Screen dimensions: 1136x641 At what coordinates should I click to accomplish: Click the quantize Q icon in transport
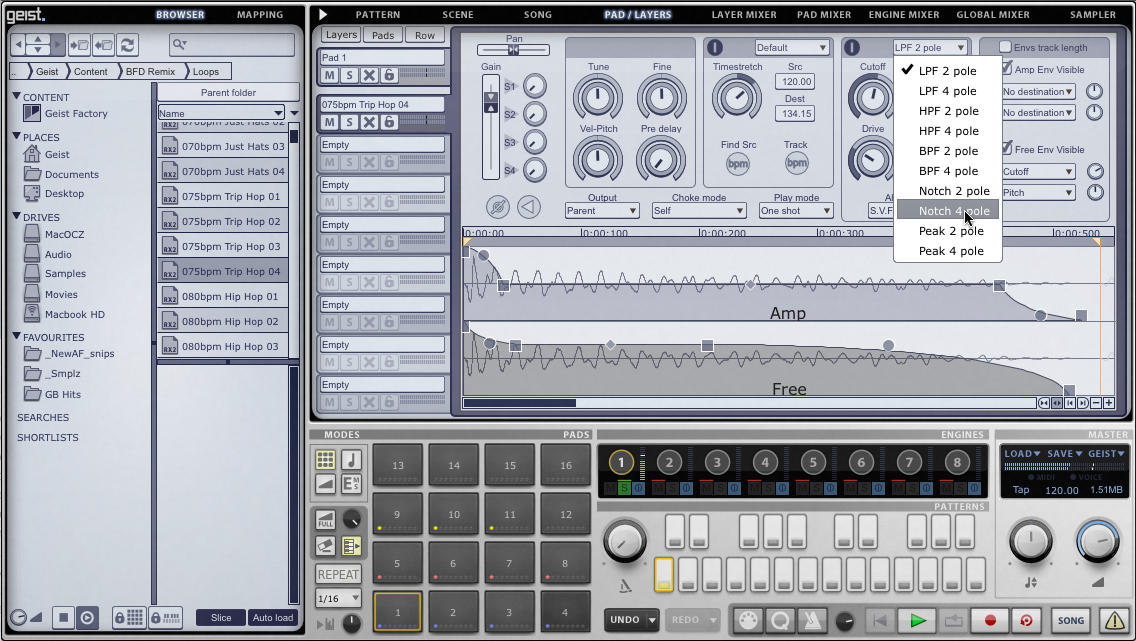click(780, 620)
